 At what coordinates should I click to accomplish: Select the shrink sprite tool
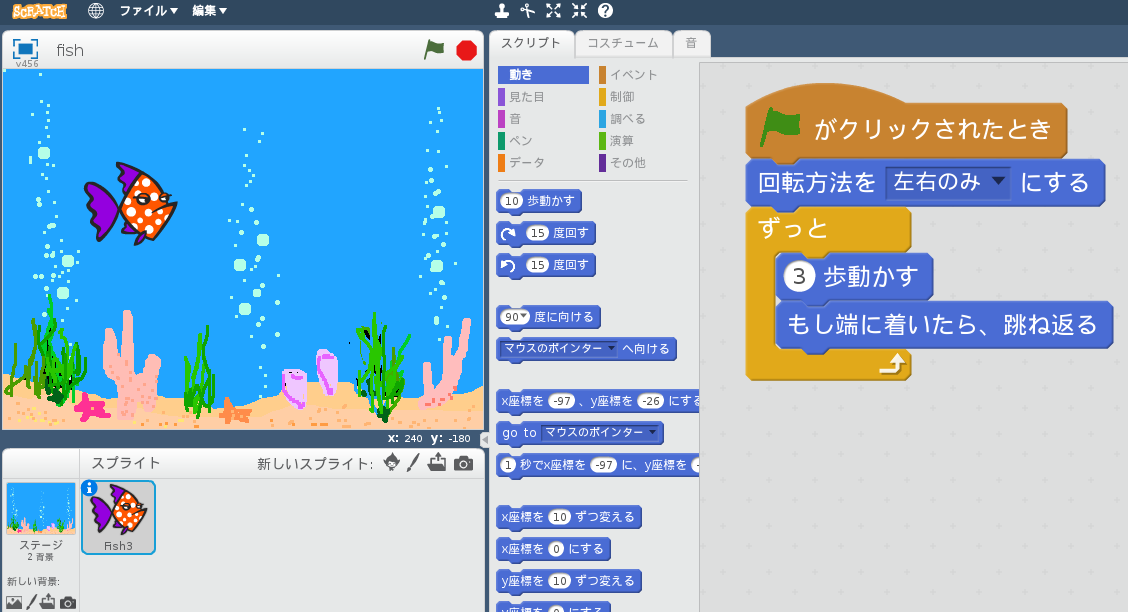pyautogui.click(x=579, y=11)
